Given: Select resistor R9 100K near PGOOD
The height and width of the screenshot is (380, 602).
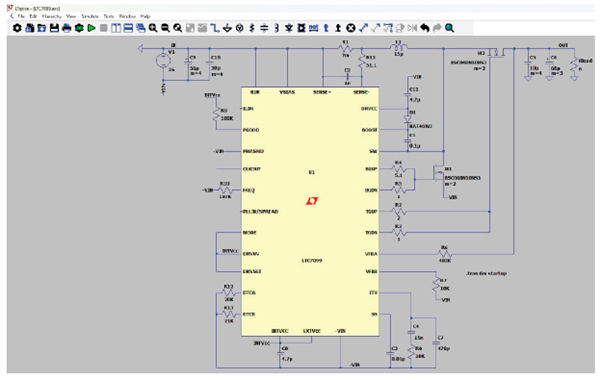Looking at the screenshot, I should point(217,114).
